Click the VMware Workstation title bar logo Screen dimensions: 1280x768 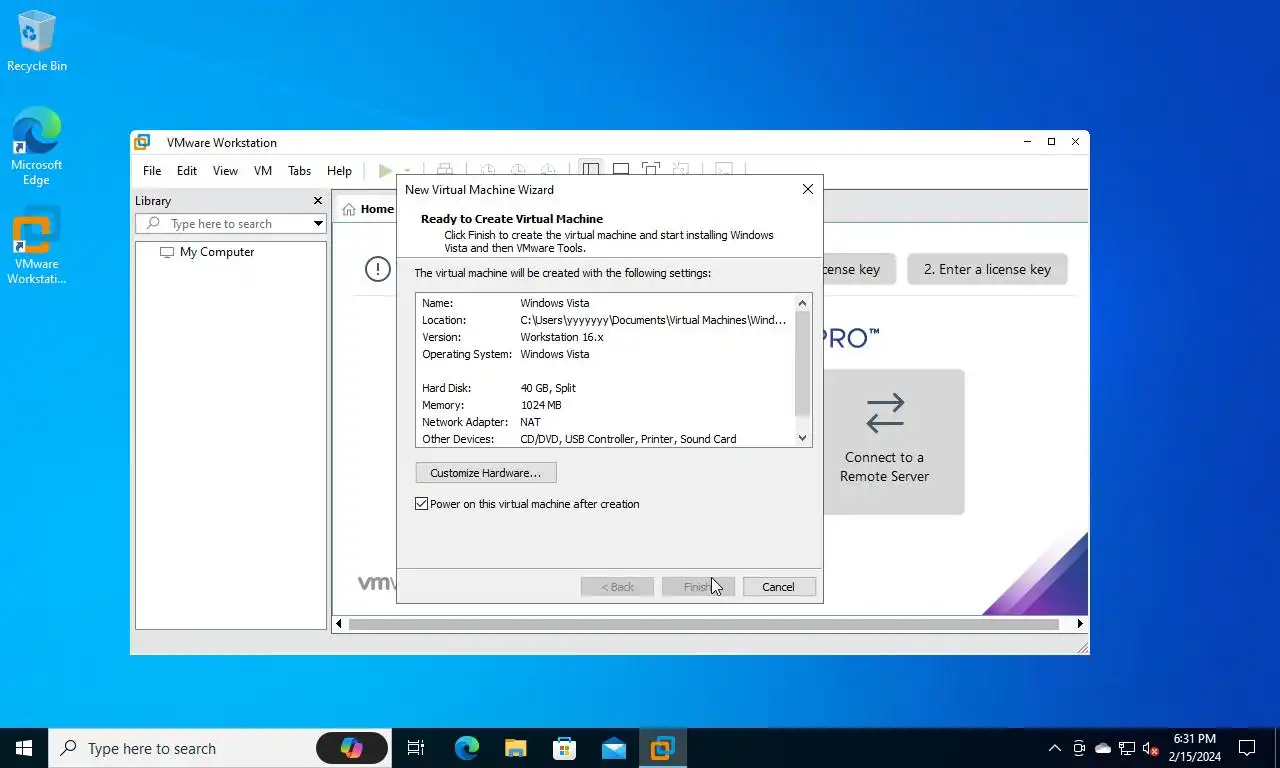pos(143,142)
